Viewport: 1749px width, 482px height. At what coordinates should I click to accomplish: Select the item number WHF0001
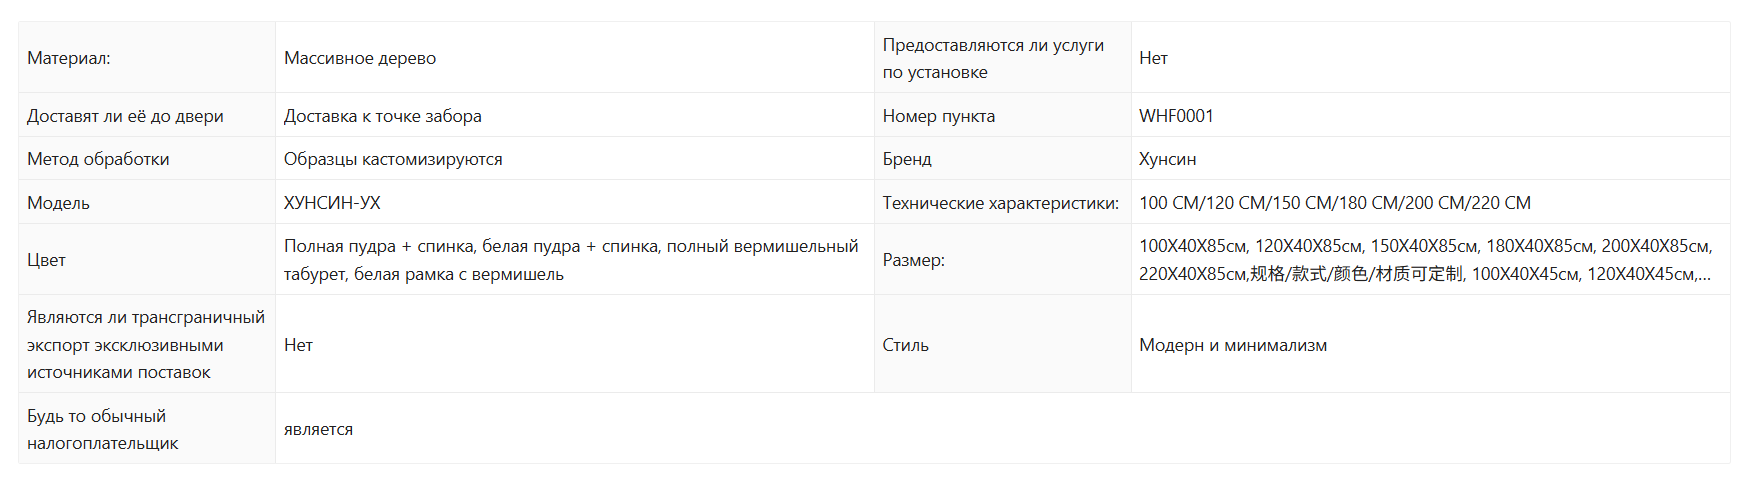[x=1176, y=116]
